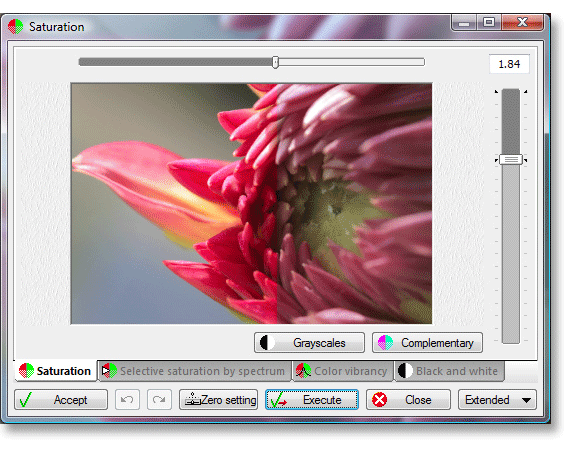Click the Complementary button label
The image size is (573, 453).
click(437, 343)
